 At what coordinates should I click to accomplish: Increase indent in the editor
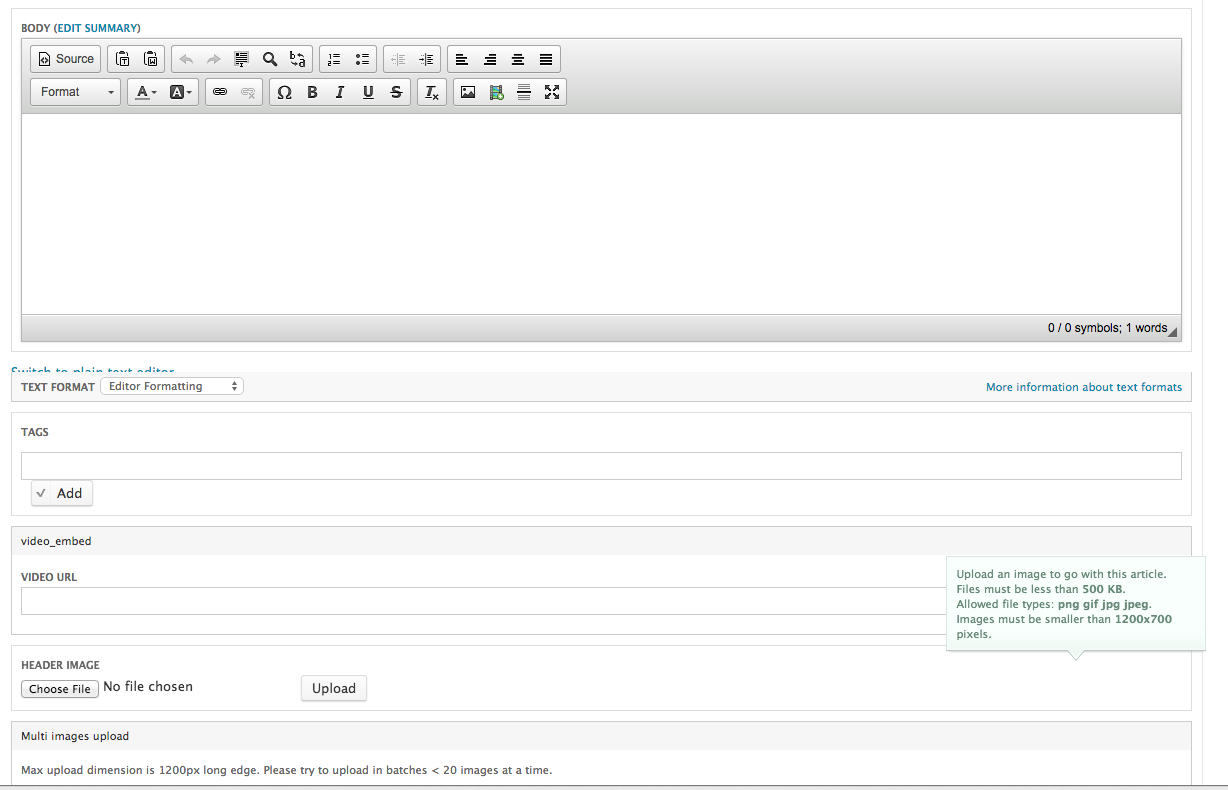[x=426, y=59]
